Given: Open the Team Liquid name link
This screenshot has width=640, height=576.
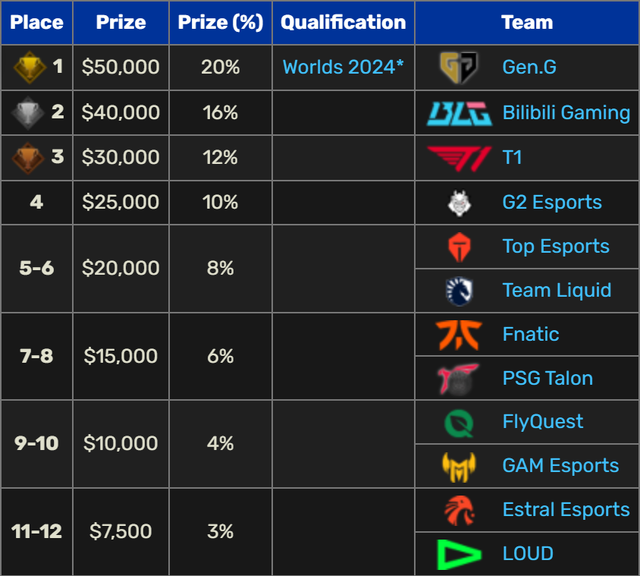Looking at the screenshot, I should coord(556,290).
